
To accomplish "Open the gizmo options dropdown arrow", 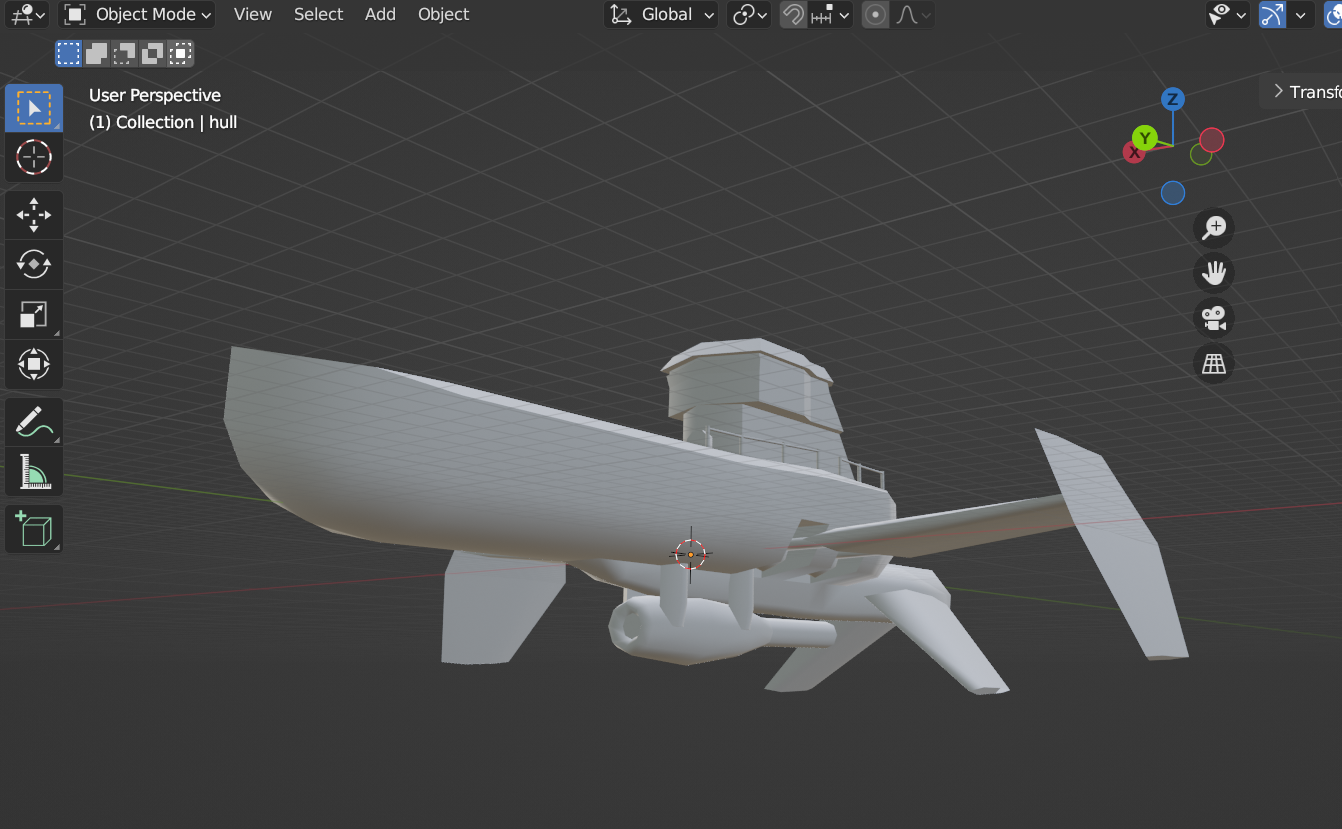I will pos(1300,15).
